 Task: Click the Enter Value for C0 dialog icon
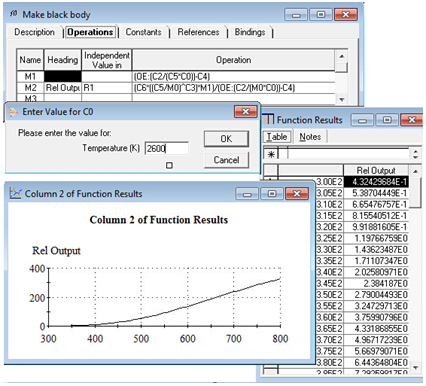pyautogui.click(x=13, y=112)
